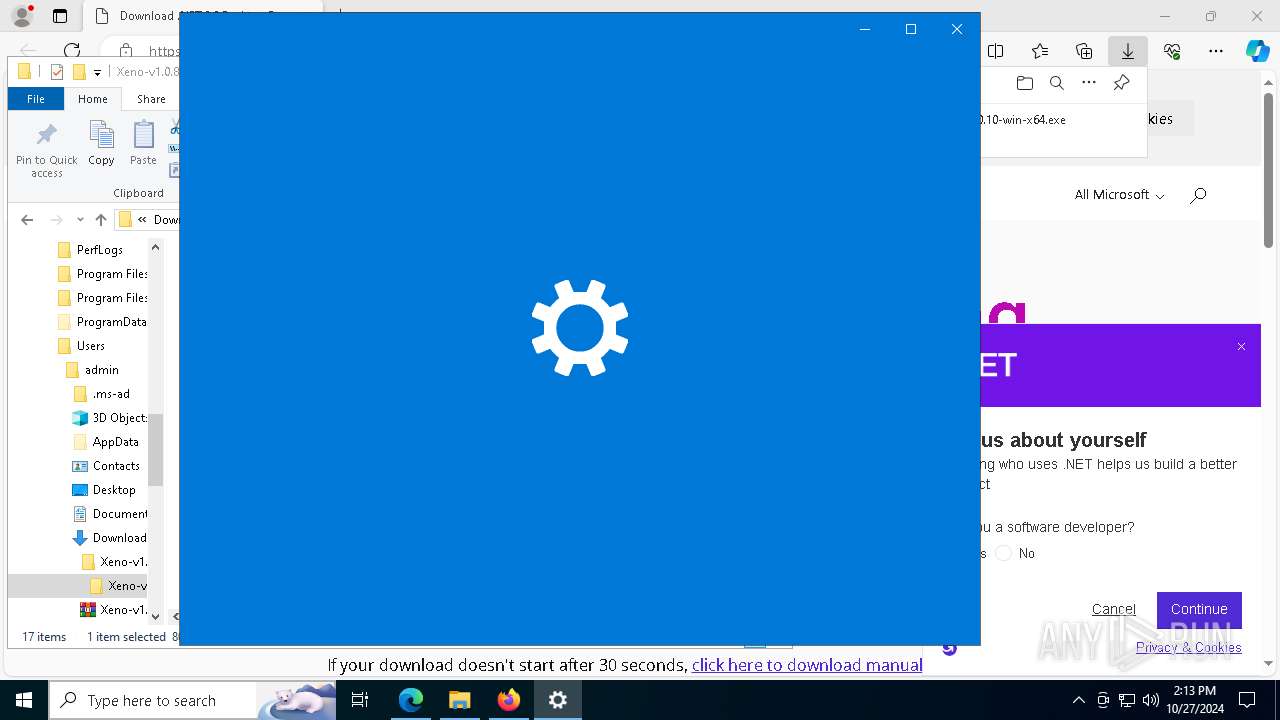
Task: Open Edge favorites star icon
Action: [1040, 51]
